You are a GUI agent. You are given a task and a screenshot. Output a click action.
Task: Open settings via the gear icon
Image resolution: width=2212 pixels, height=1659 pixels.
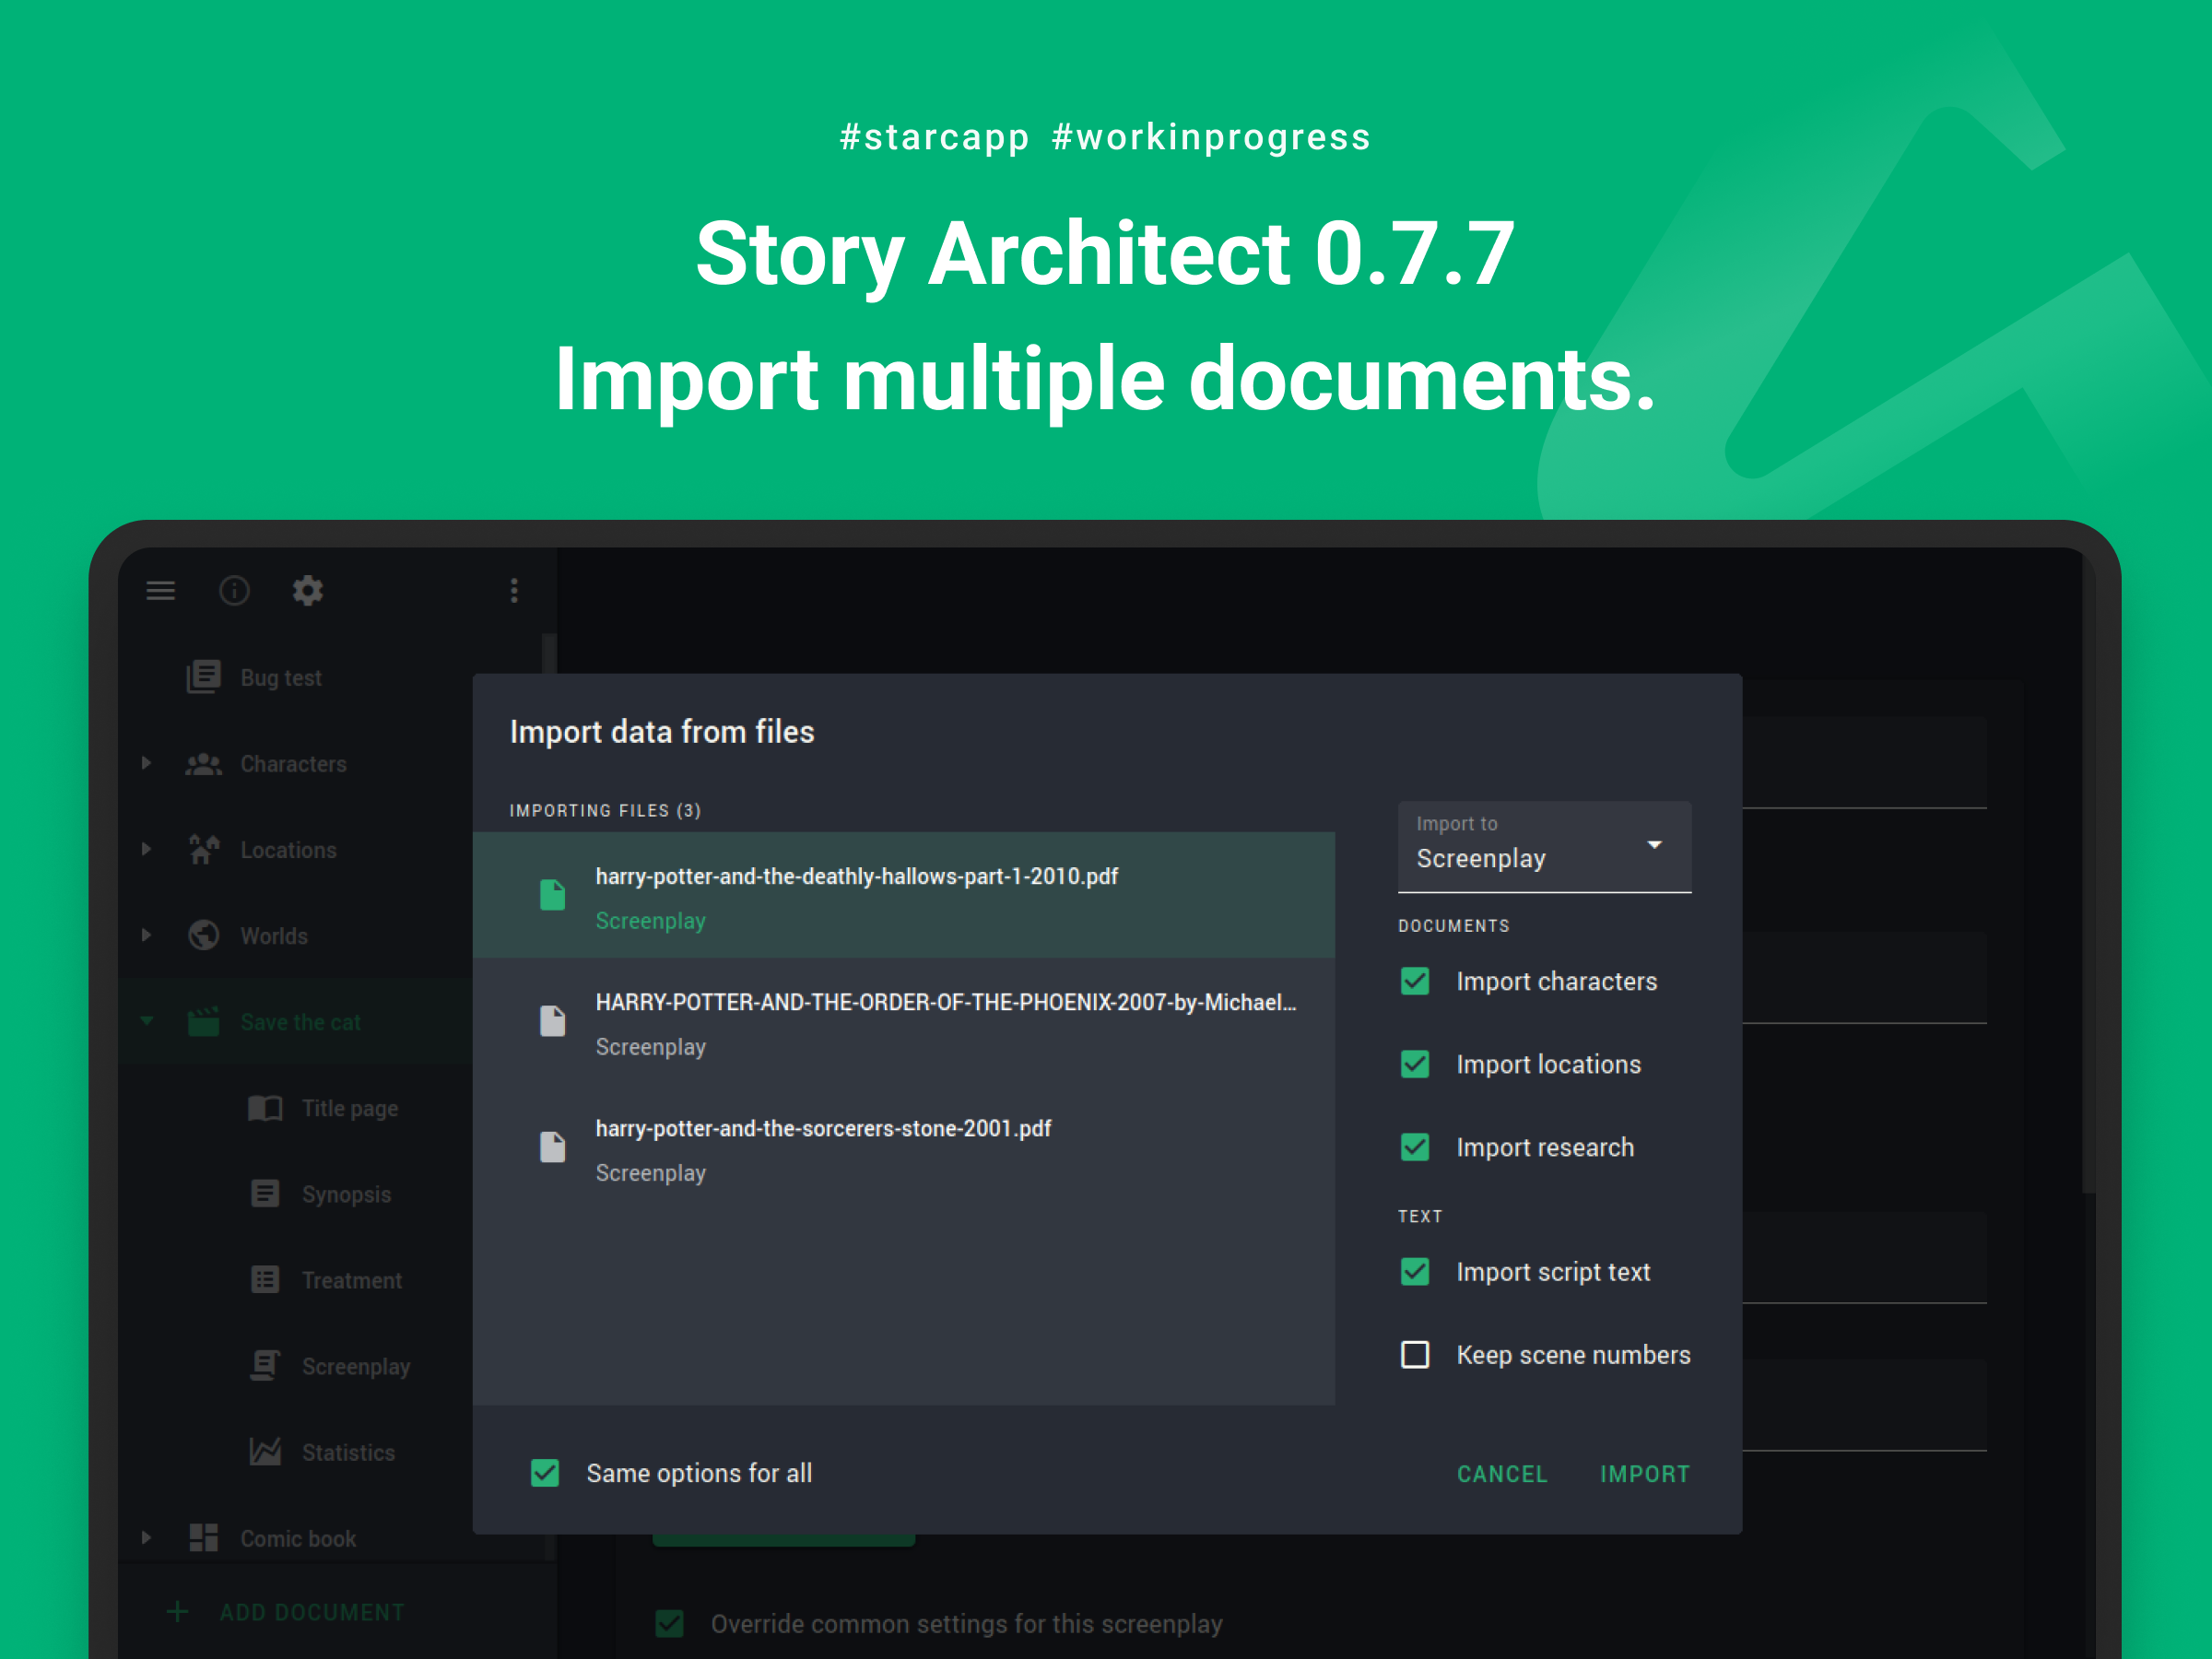pos(307,591)
